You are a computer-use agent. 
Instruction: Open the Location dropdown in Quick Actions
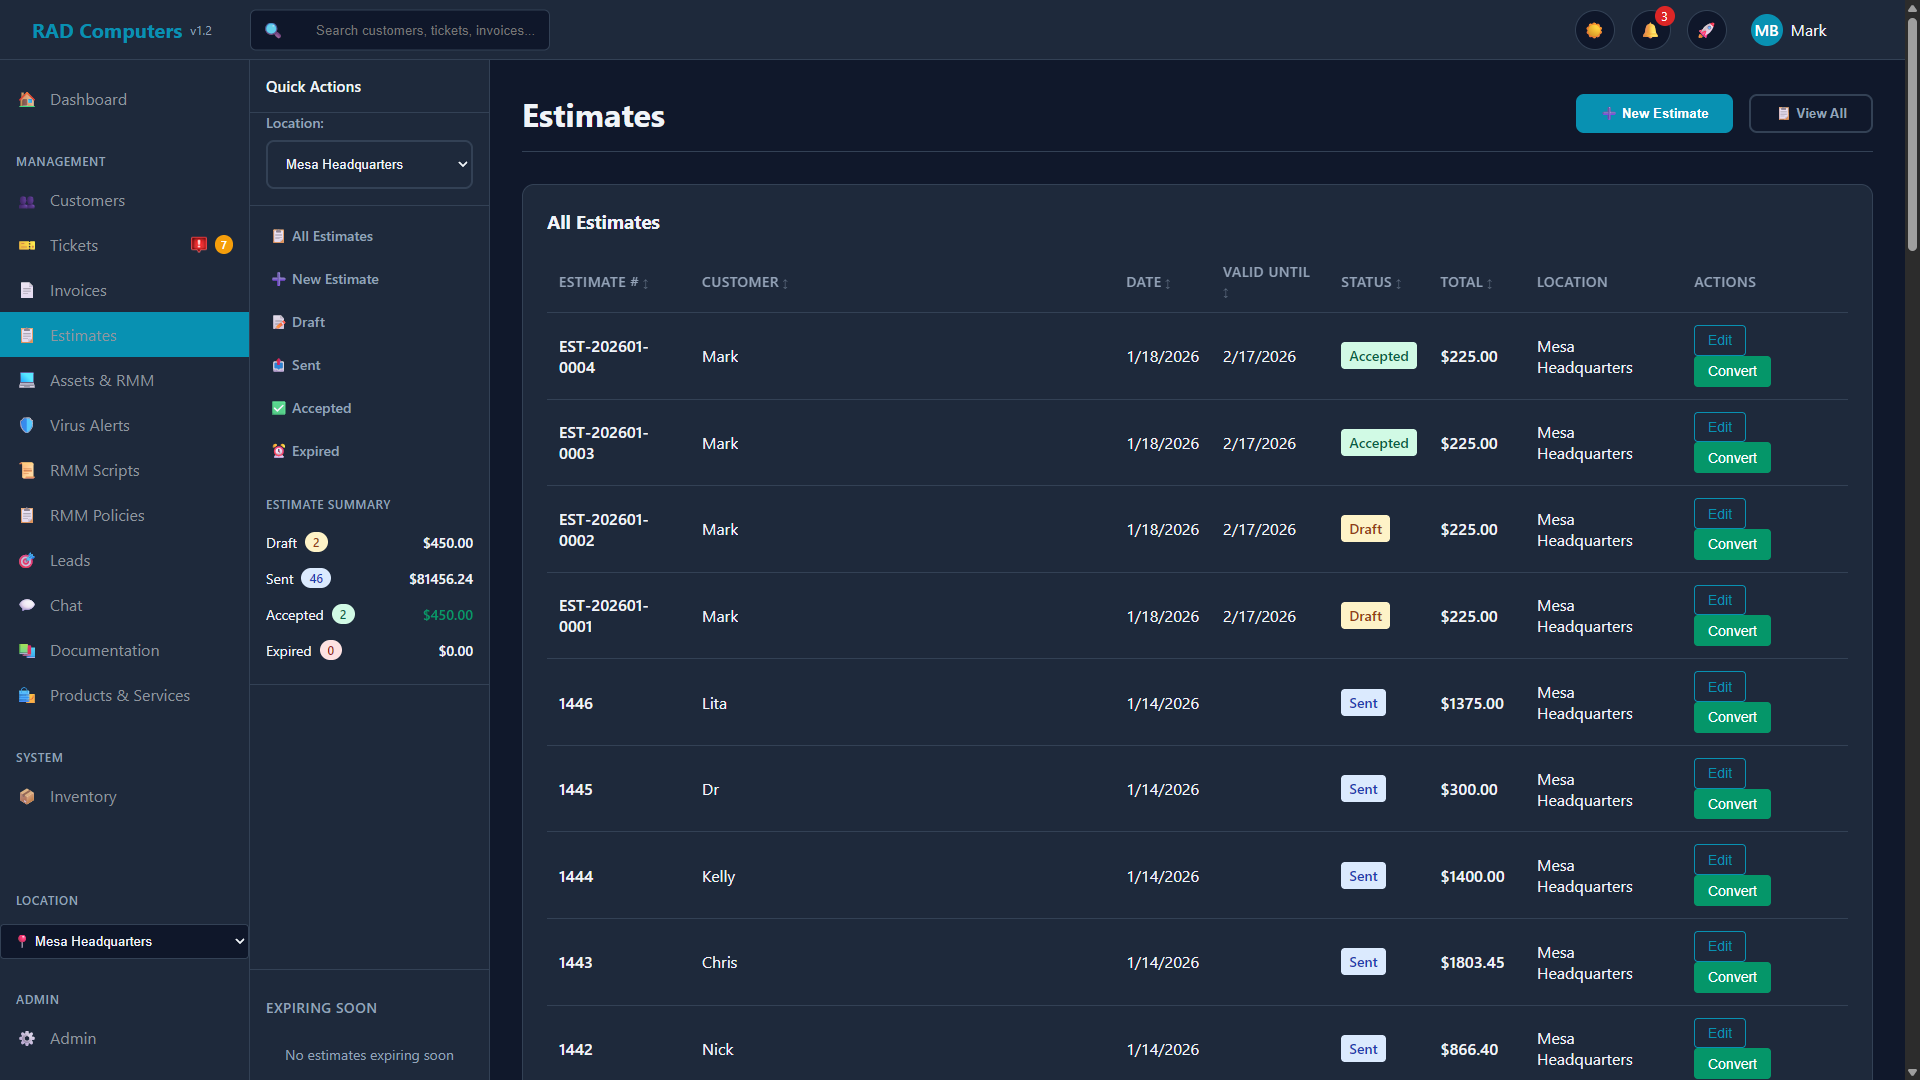pyautogui.click(x=369, y=164)
